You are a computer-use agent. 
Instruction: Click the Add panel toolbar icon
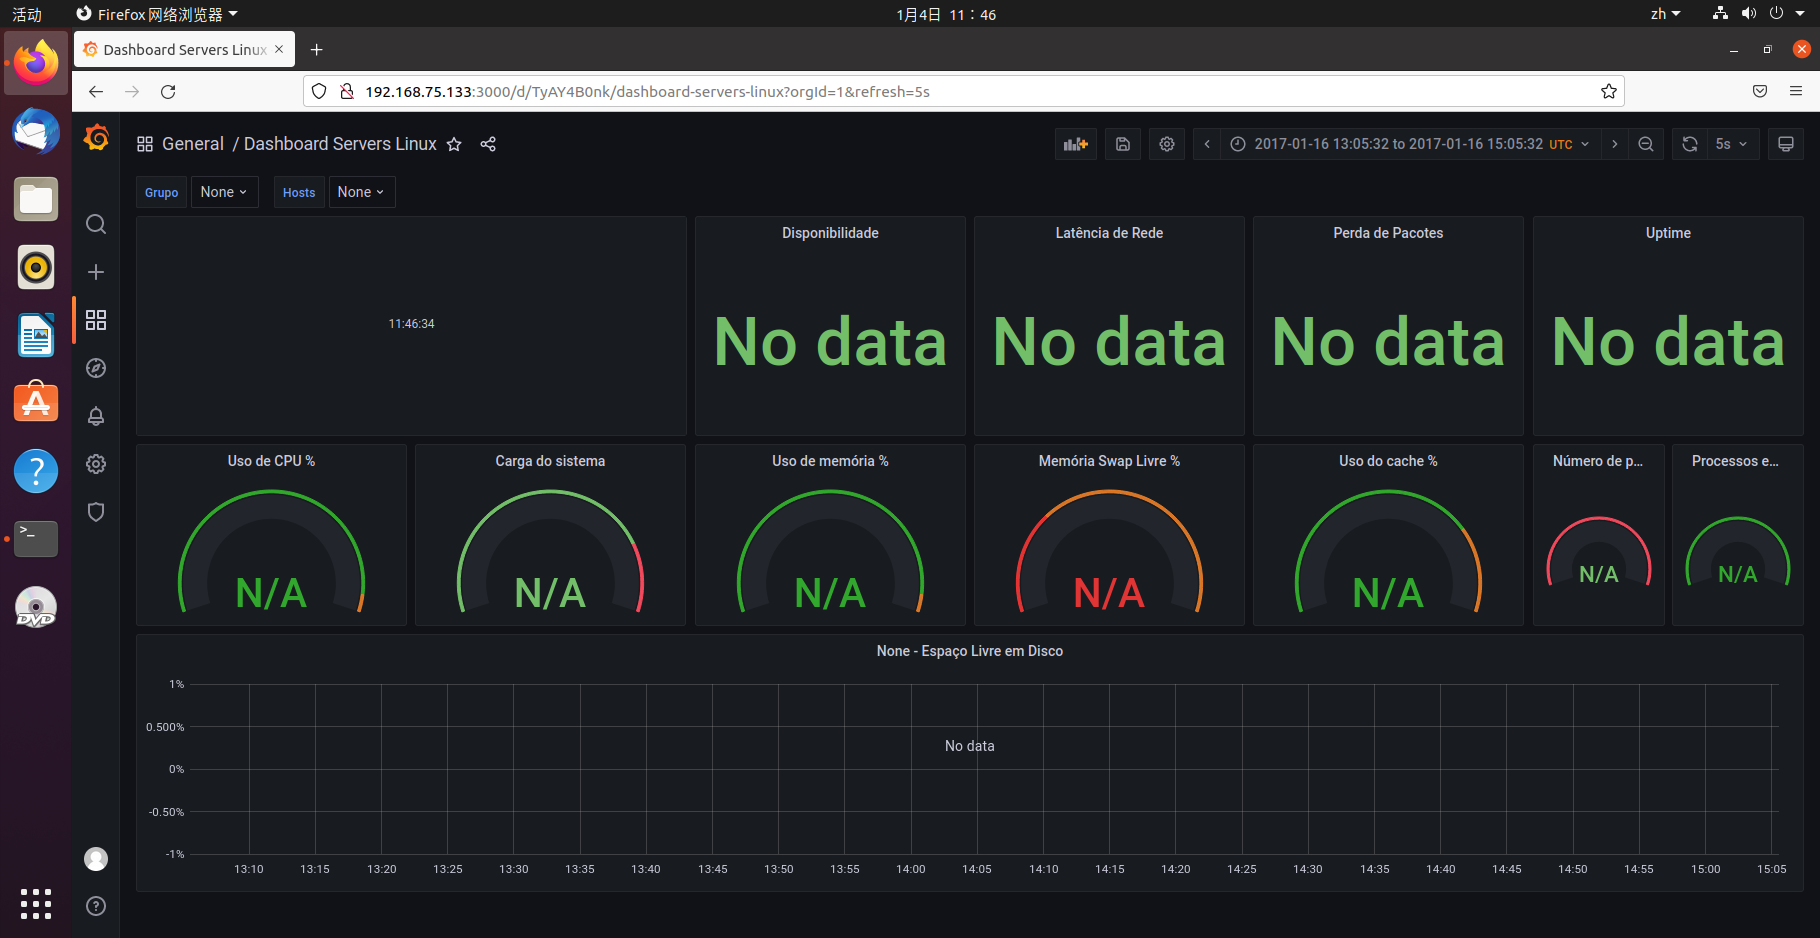1075,143
